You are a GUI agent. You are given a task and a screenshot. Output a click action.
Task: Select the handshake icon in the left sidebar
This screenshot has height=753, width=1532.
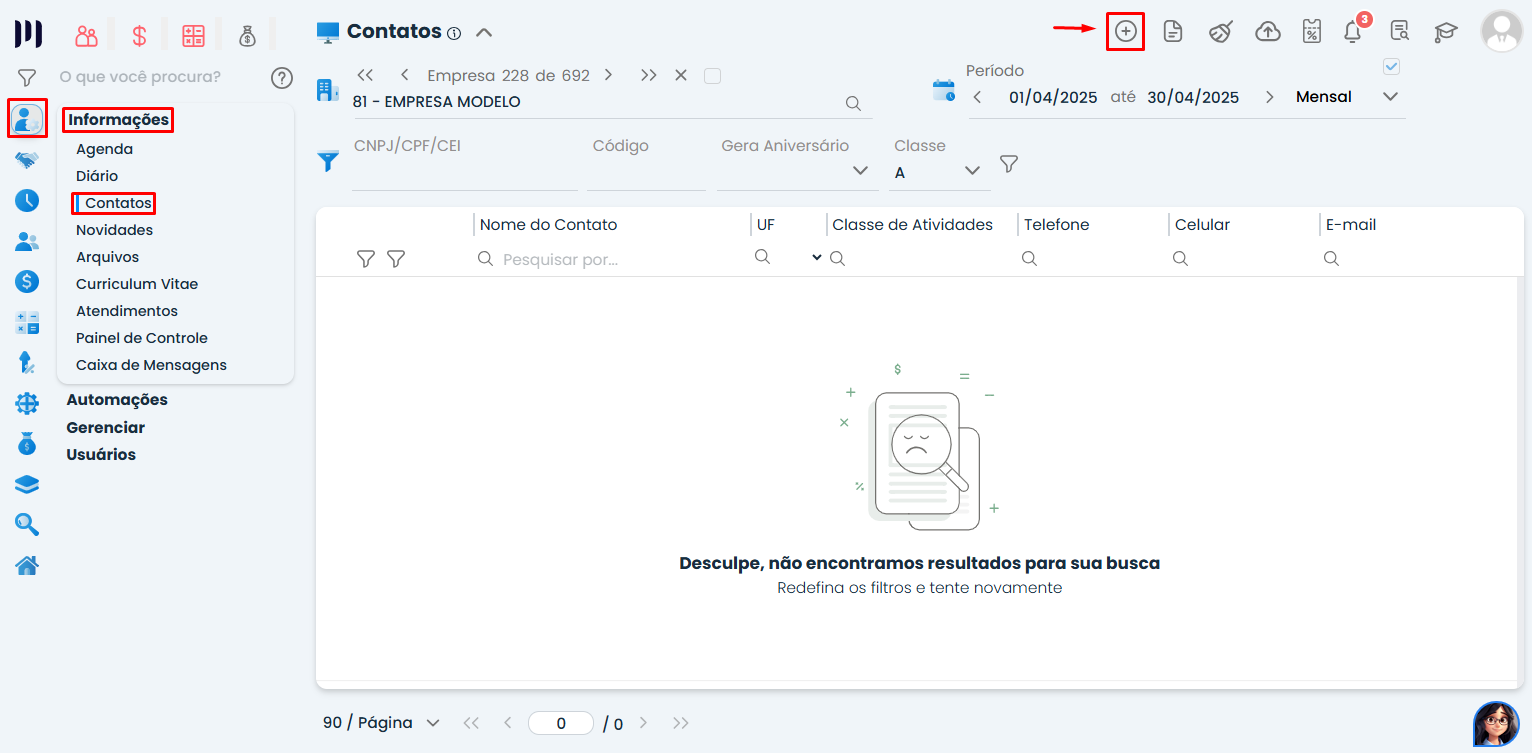[27, 160]
